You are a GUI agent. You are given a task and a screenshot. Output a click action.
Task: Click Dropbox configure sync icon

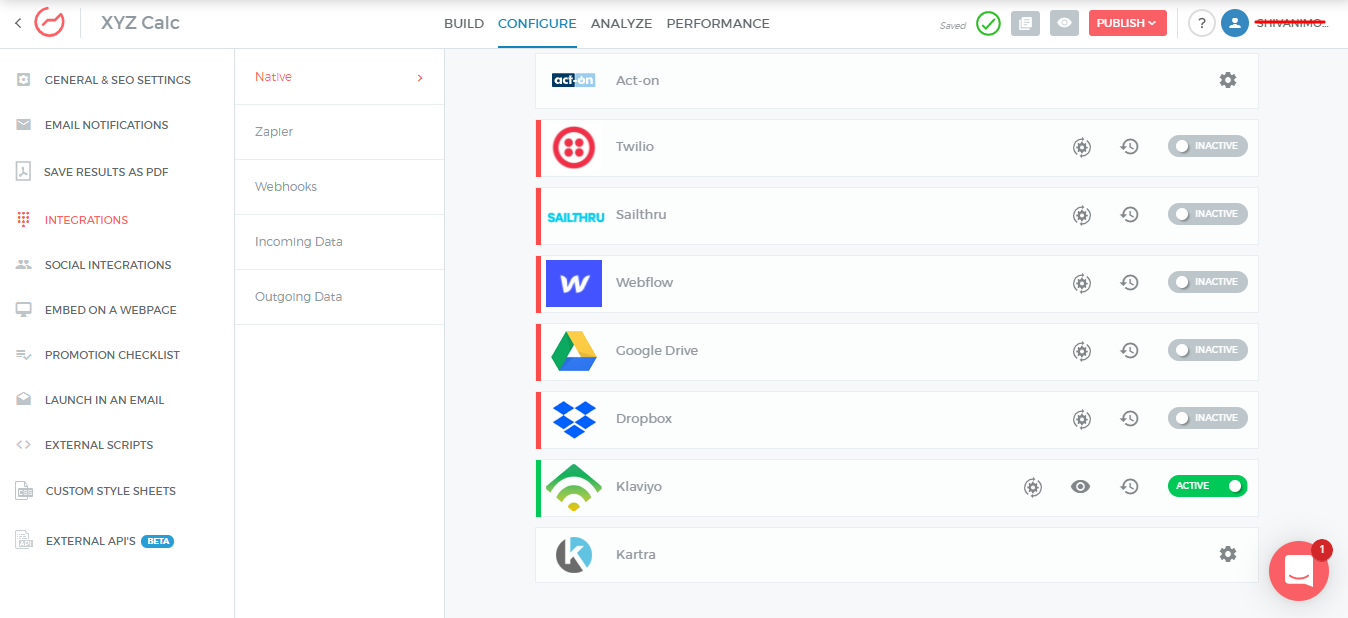[x=1082, y=419]
